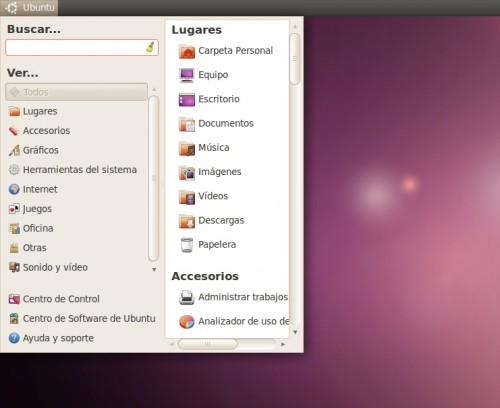Image resolution: width=500 pixels, height=408 pixels.
Task: Click the Papelera trash icon
Action: click(187, 245)
